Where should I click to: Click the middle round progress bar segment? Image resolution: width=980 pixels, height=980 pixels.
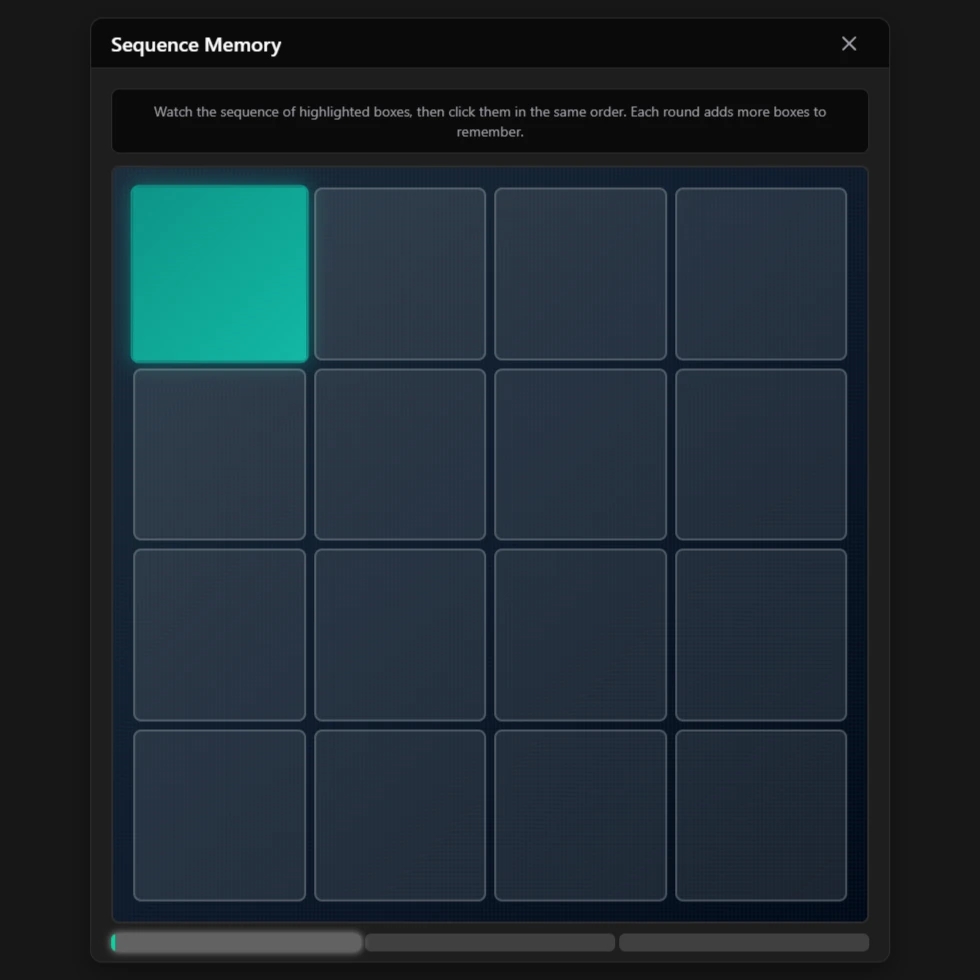490,942
